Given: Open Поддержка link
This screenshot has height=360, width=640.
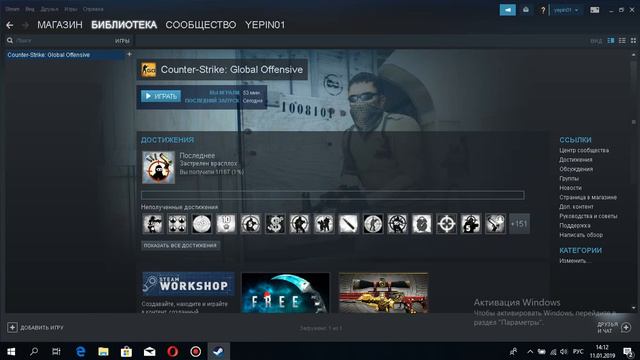Looking at the screenshot, I should point(575,225).
